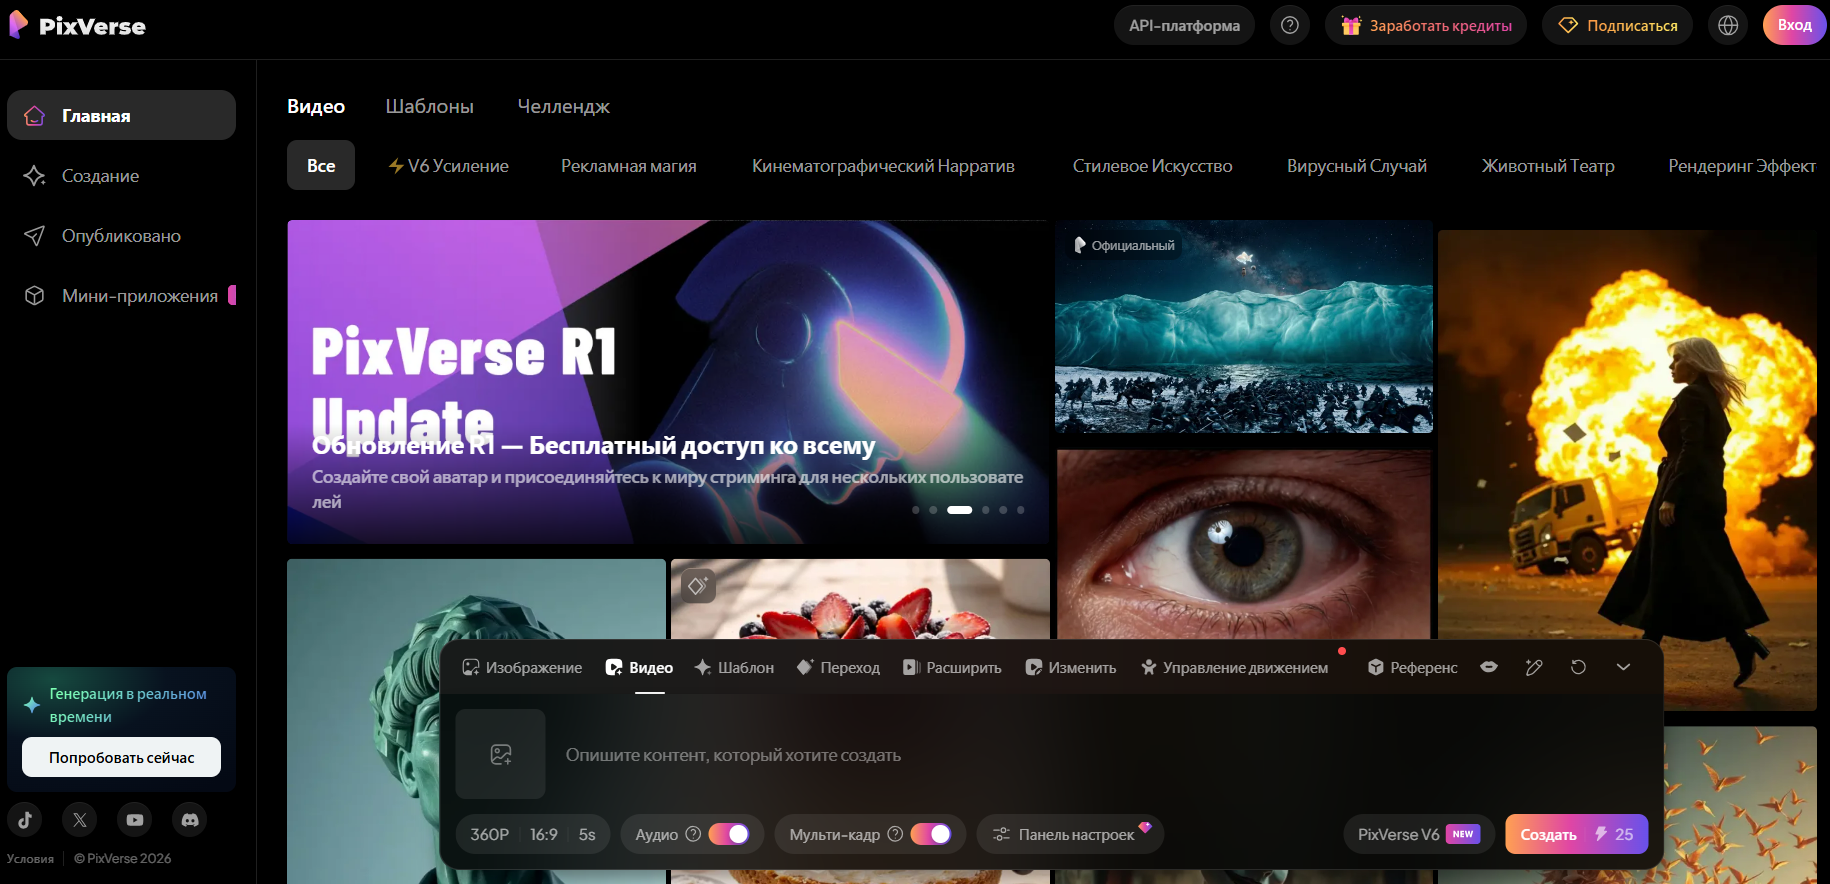Viewport: 1830px width, 884px height.
Task: Select Рекламная магия category
Action: click(x=629, y=166)
